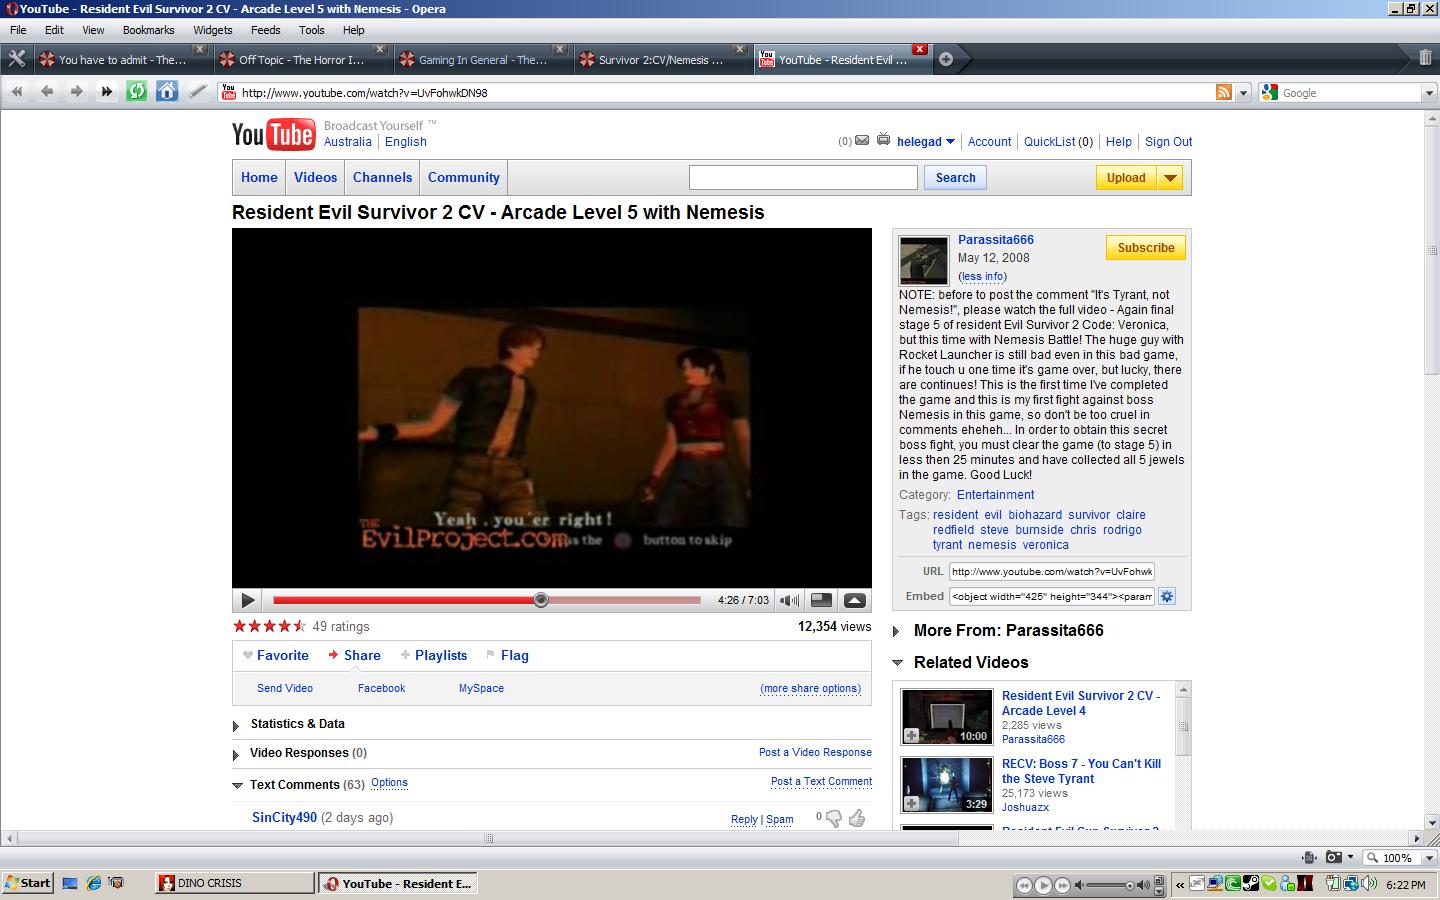Click the new tab plus icon
1440x900 pixels.
click(x=946, y=59)
